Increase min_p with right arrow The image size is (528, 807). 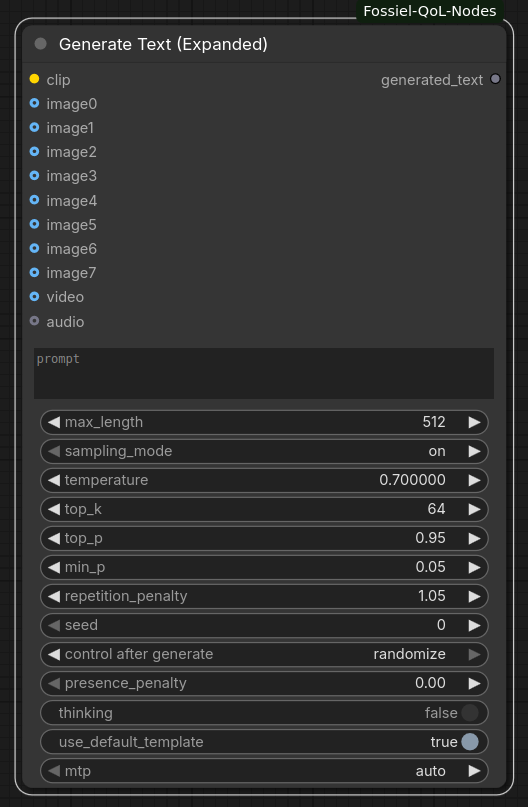[474, 567]
